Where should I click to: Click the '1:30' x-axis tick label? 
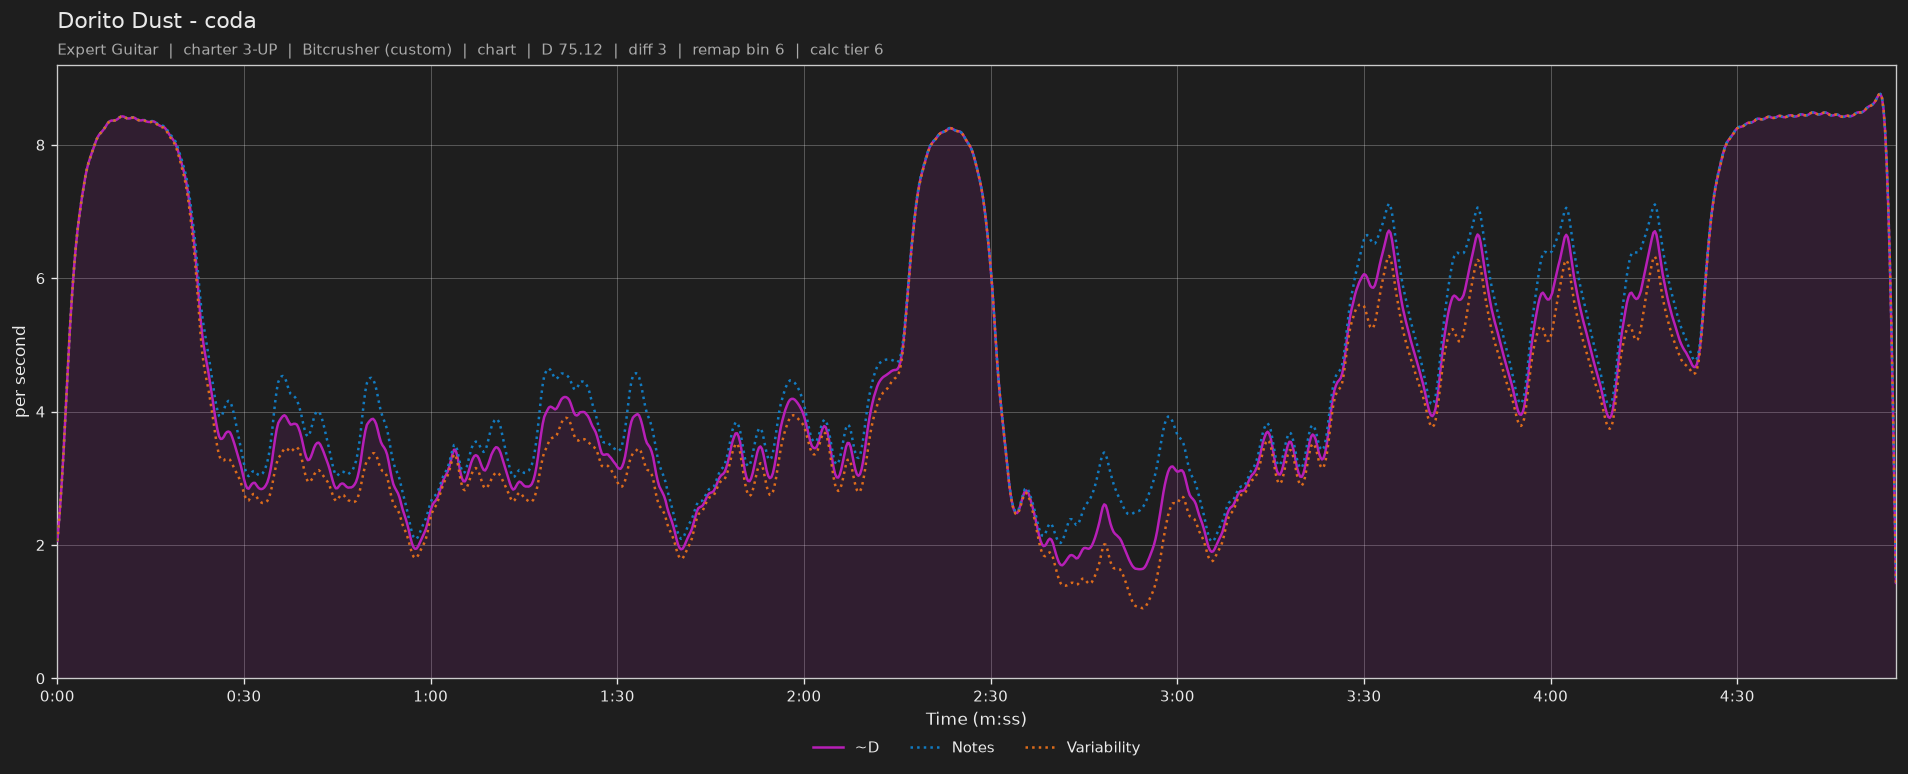617,696
